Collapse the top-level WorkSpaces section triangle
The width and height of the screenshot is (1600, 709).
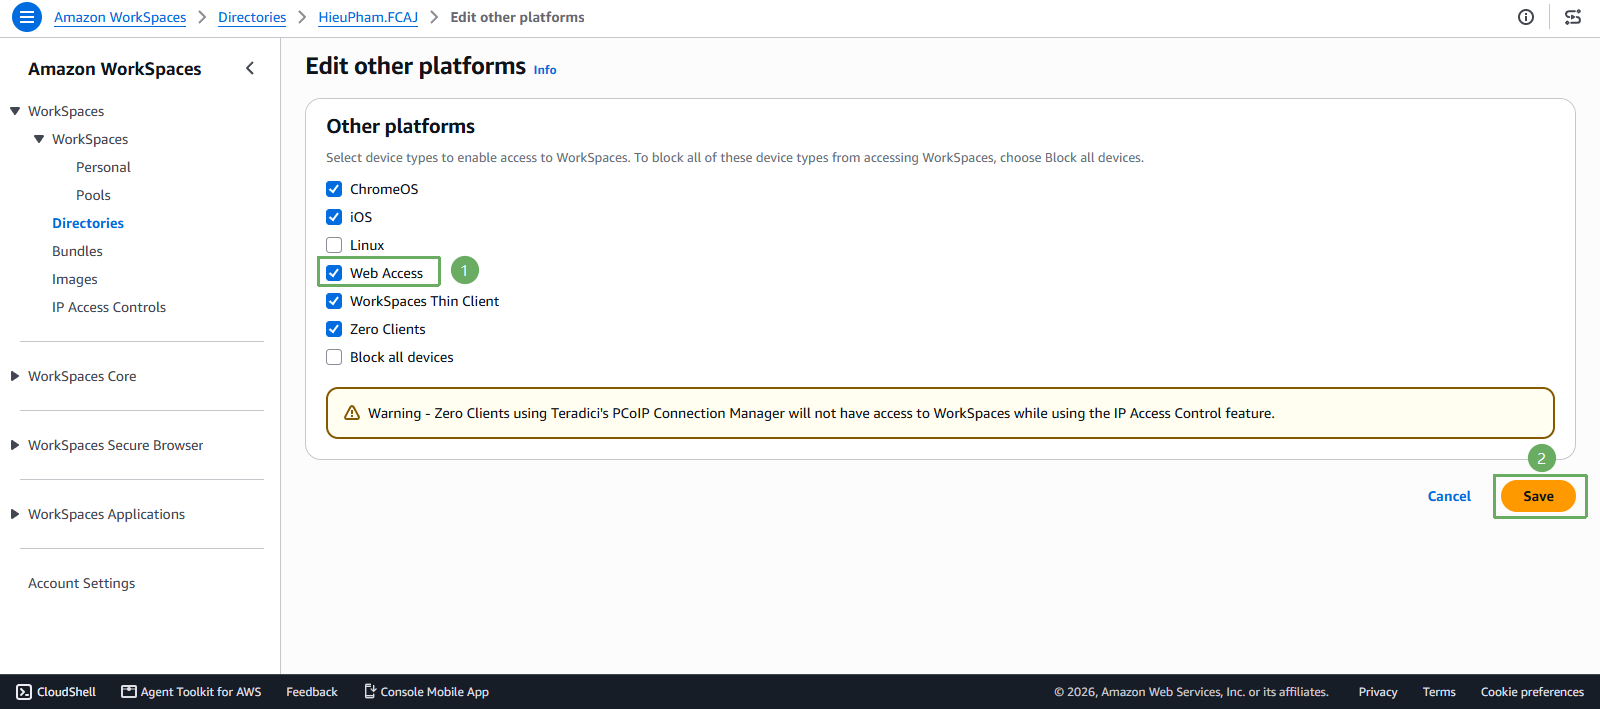tap(15, 111)
